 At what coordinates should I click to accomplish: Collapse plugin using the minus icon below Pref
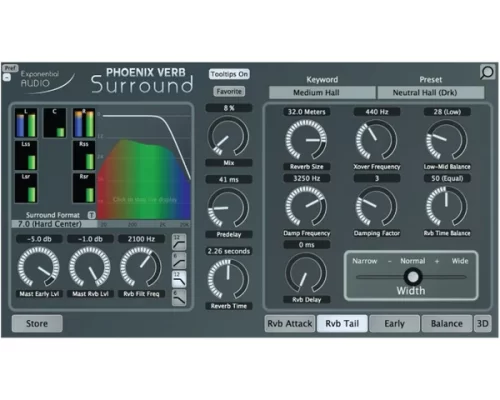click(x=7, y=78)
